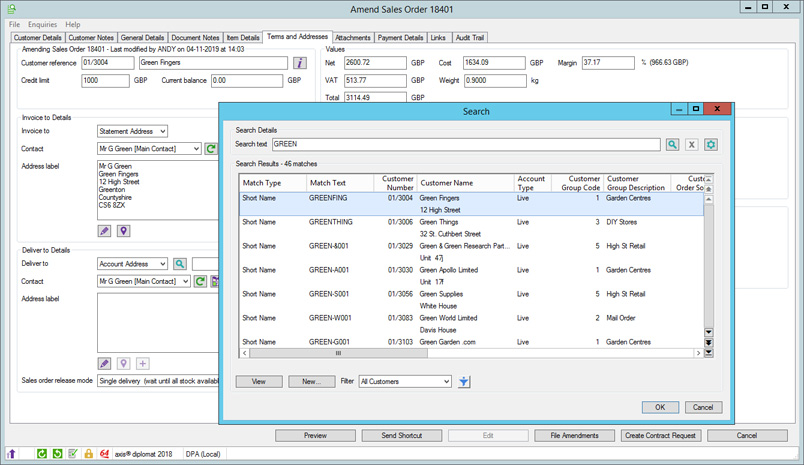Edit invoice address with pencil icon
The image size is (804, 465).
pyautogui.click(x=105, y=231)
